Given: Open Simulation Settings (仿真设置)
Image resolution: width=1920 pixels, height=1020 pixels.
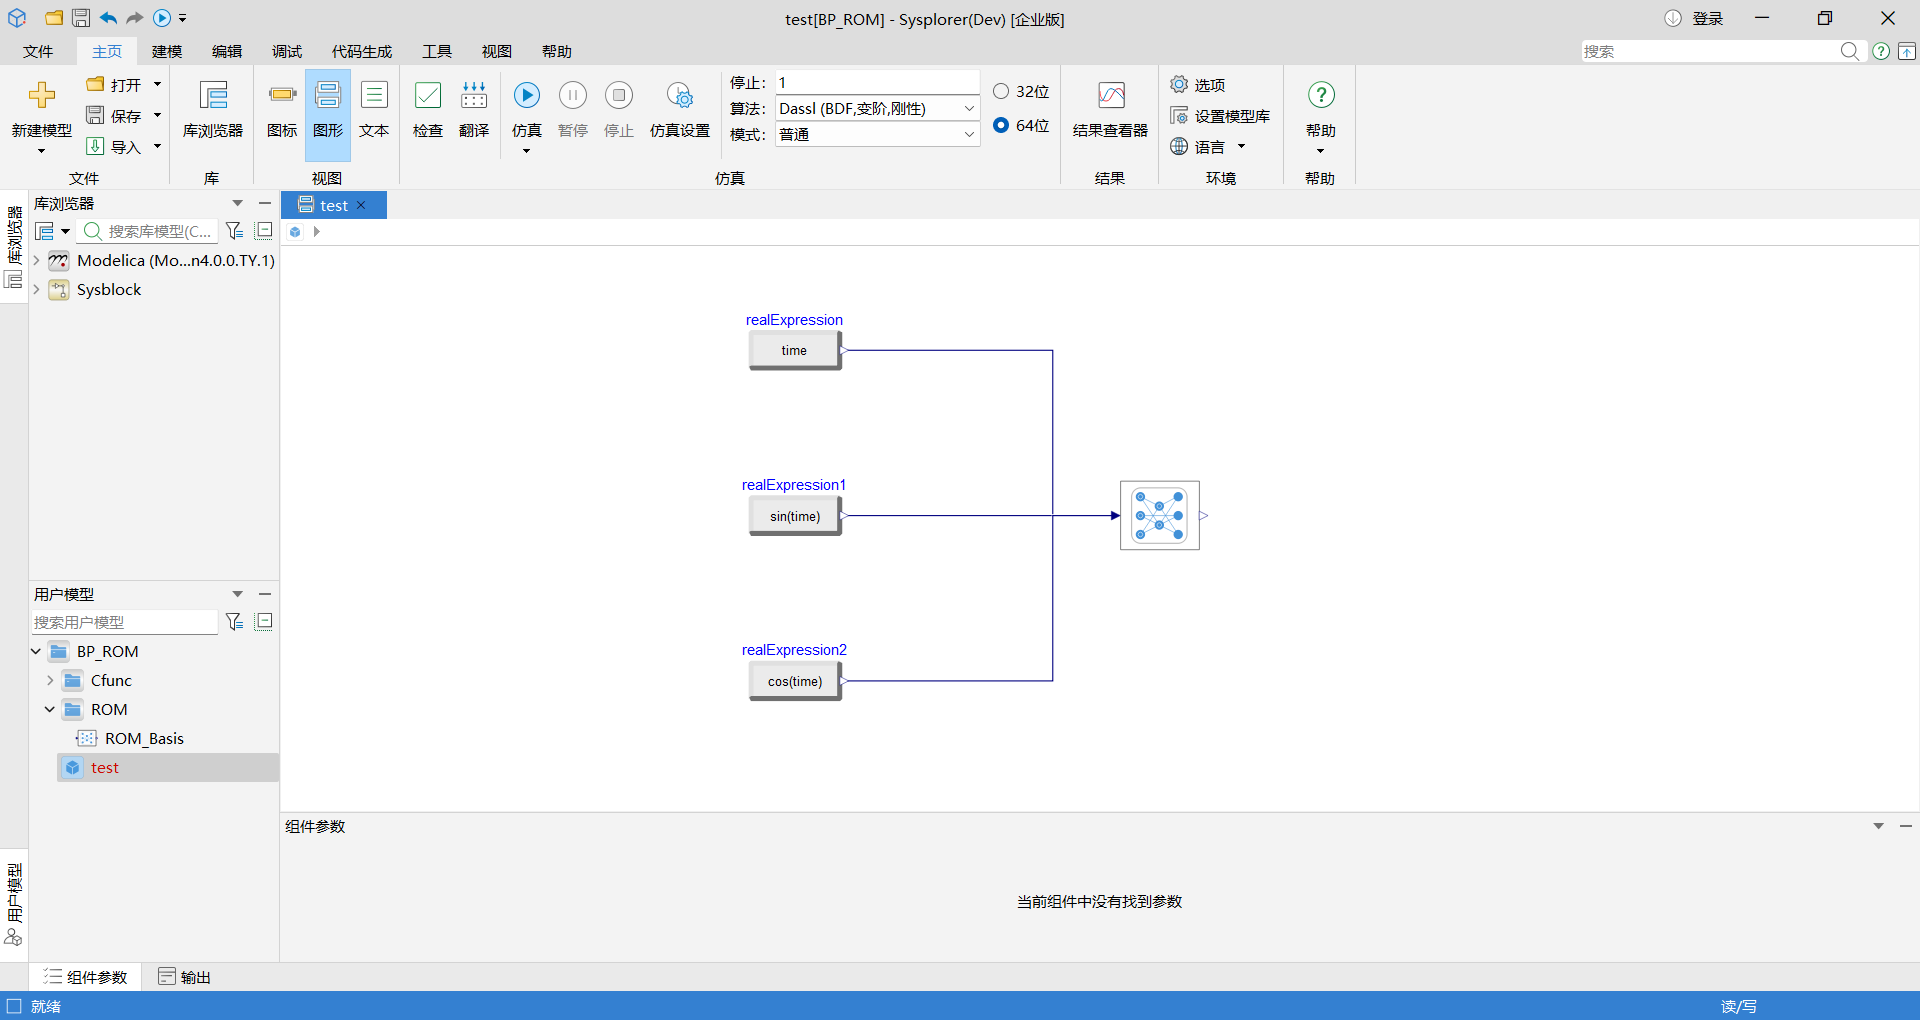Looking at the screenshot, I should pos(680,96).
